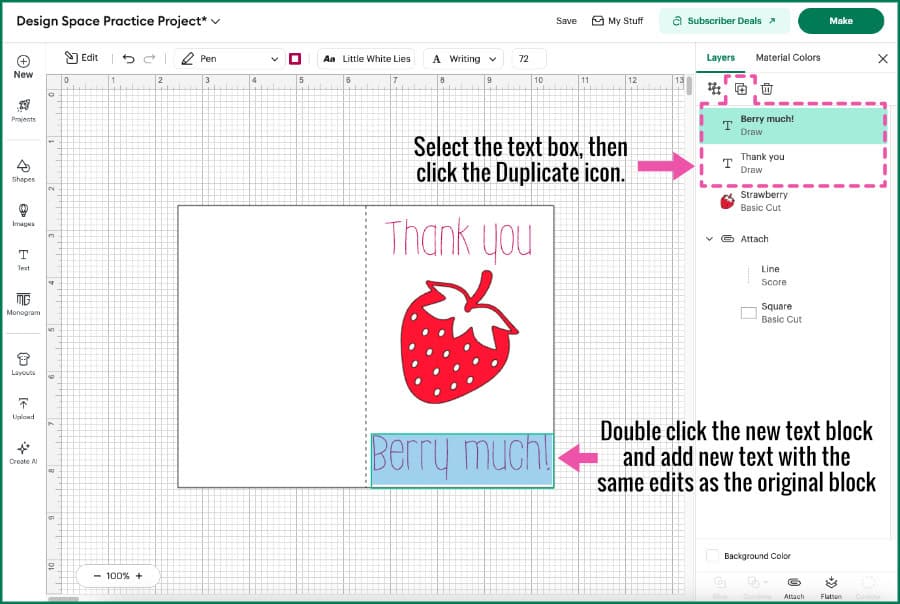Click the New project plus icon
This screenshot has height=604, width=900.
coord(24,61)
